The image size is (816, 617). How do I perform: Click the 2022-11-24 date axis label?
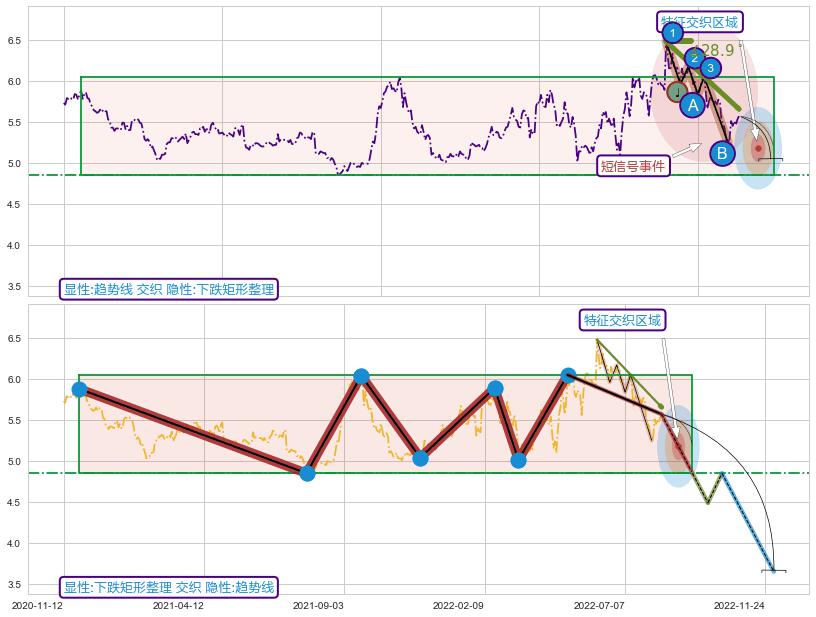(x=739, y=605)
